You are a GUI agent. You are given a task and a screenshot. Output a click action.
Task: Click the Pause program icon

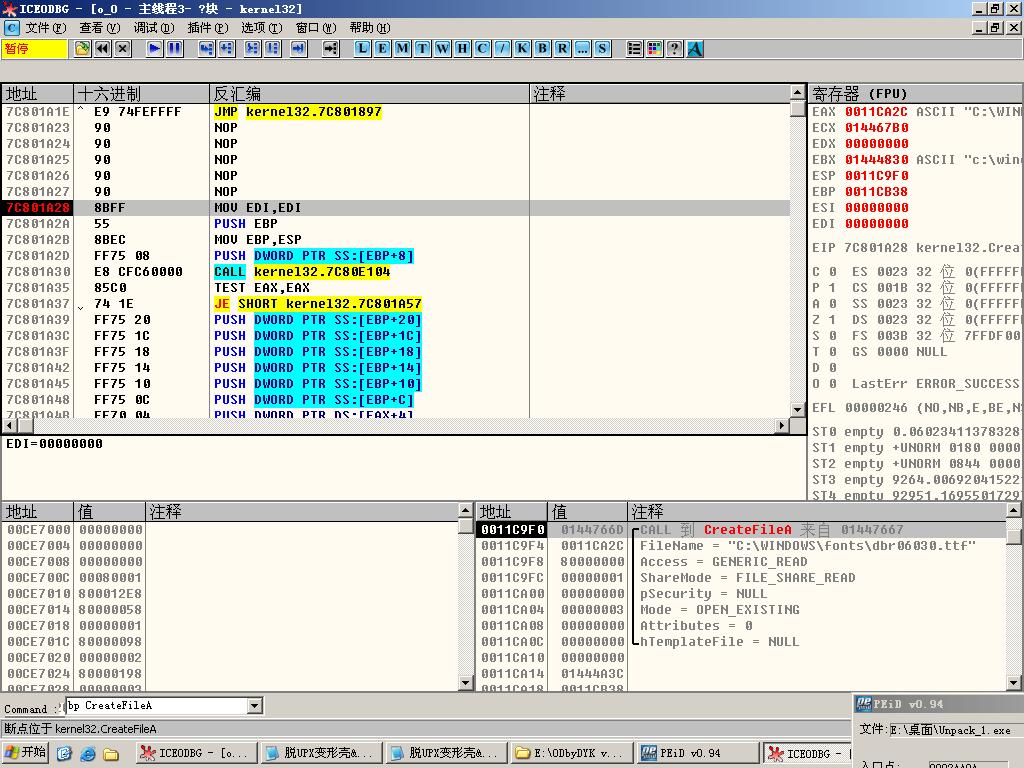(x=174, y=48)
